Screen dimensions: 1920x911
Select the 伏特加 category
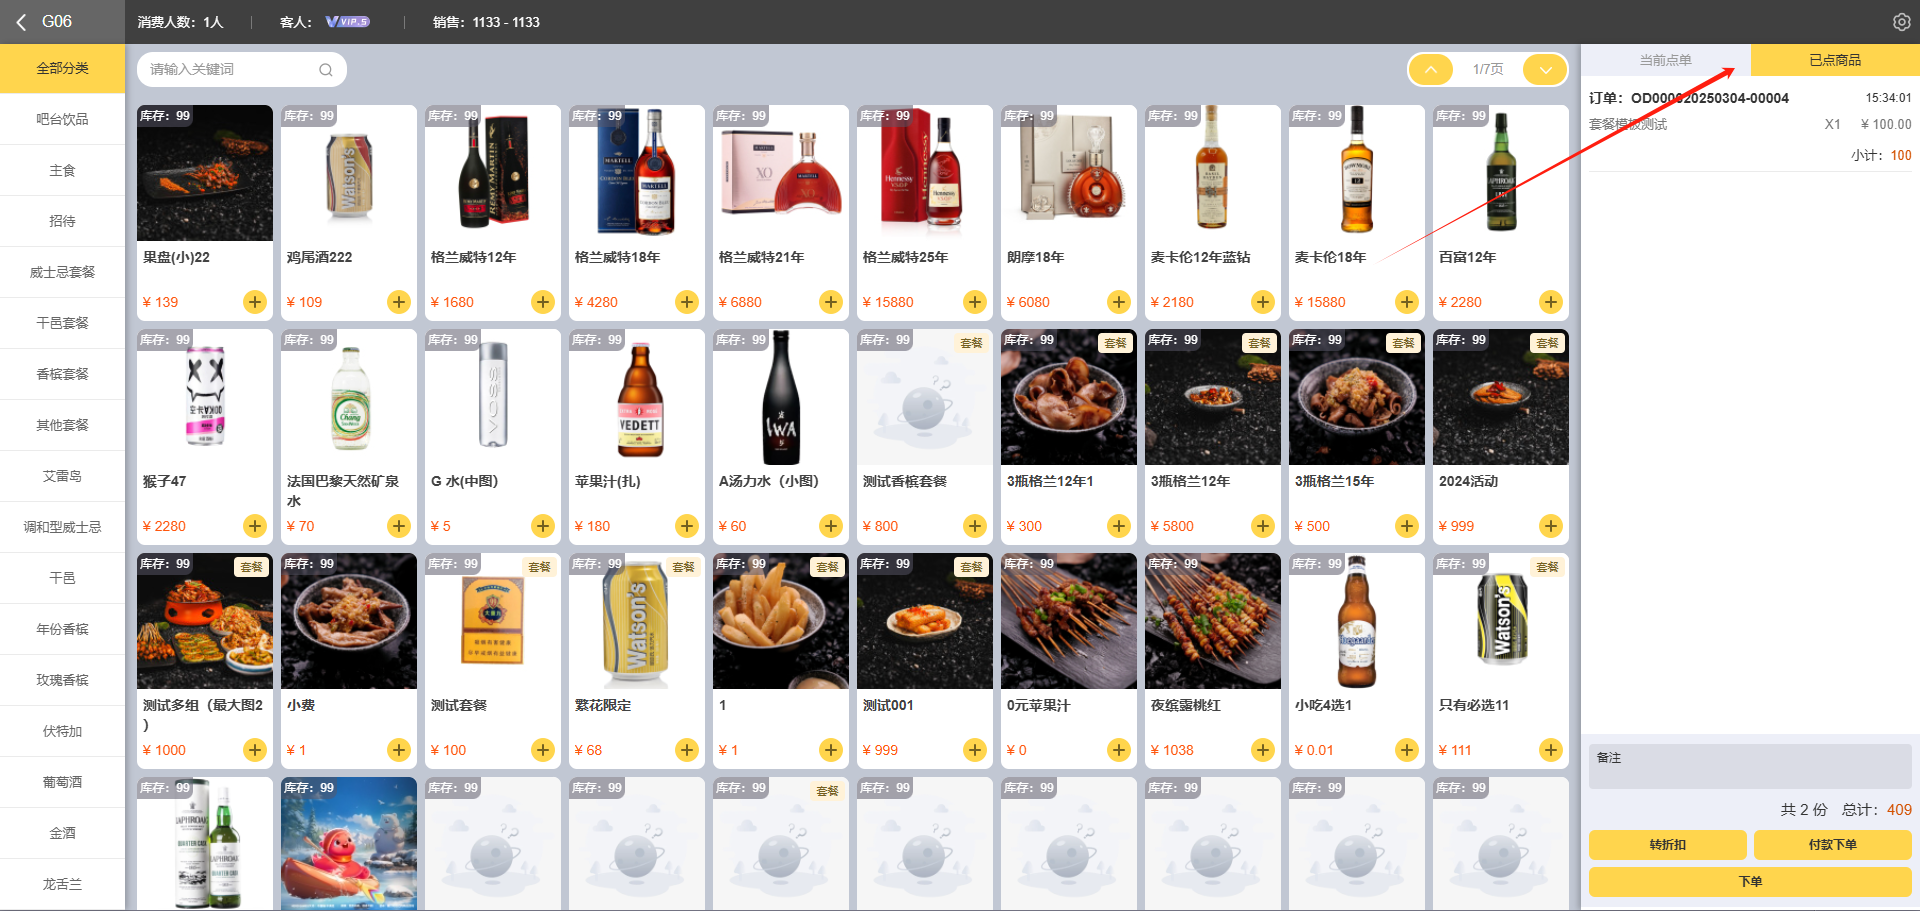[x=62, y=732]
